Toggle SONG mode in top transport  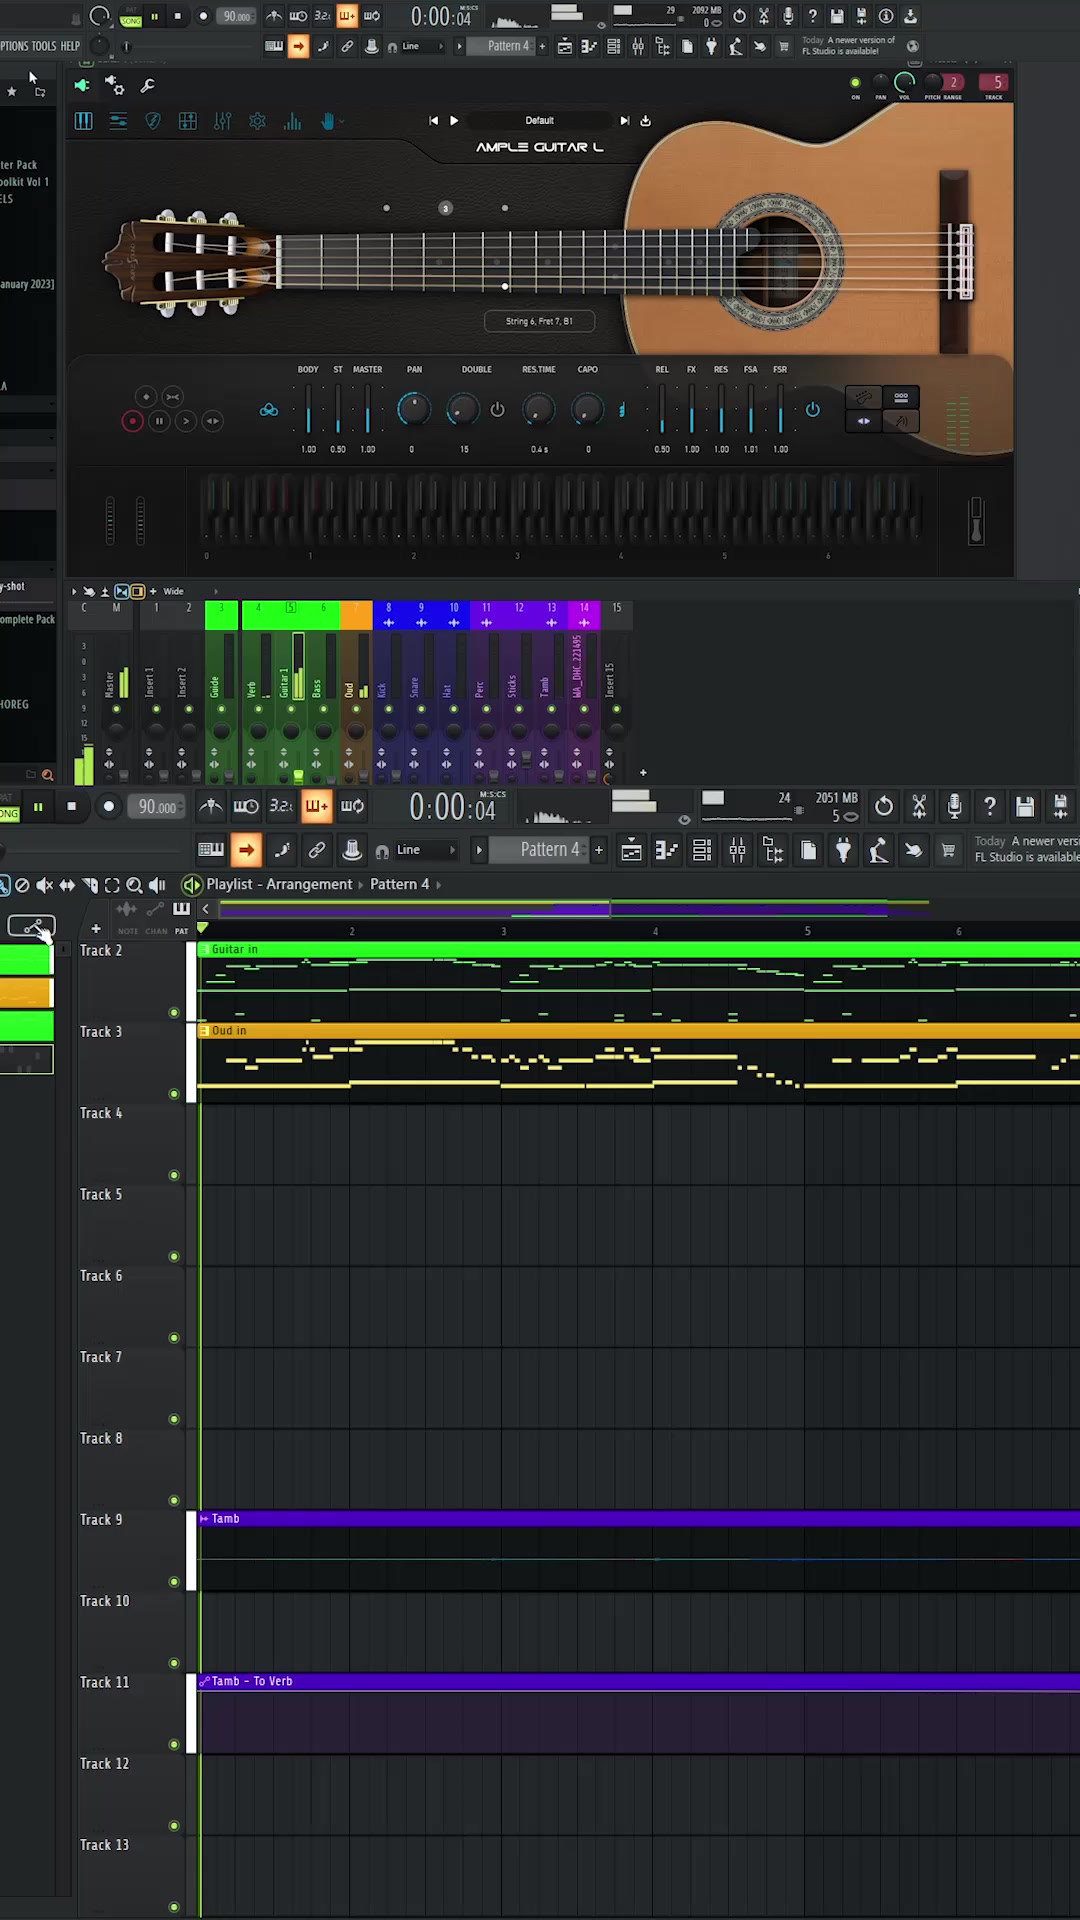pyautogui.click(x=131, y=21)
